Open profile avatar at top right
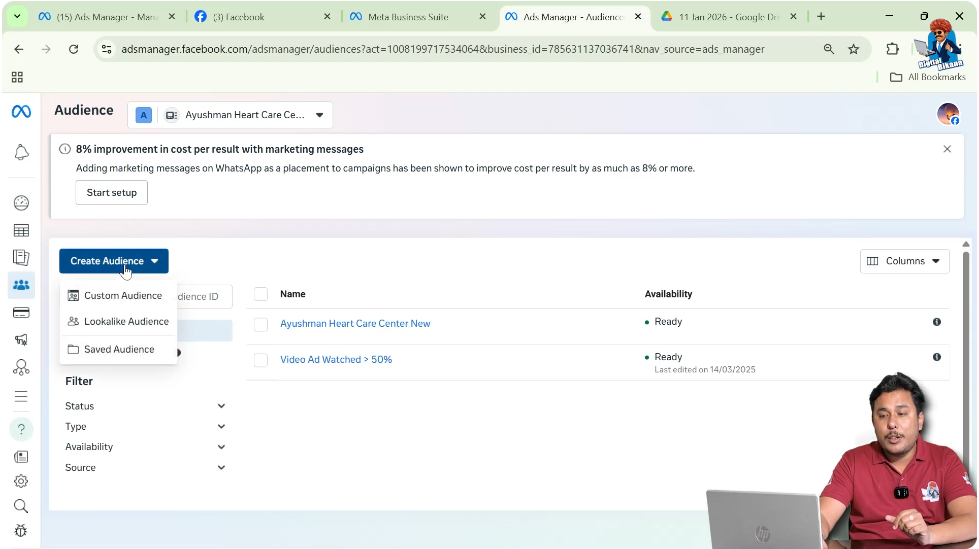The width and height of the screenshot is (979, 549). click(x=948, y=114)
